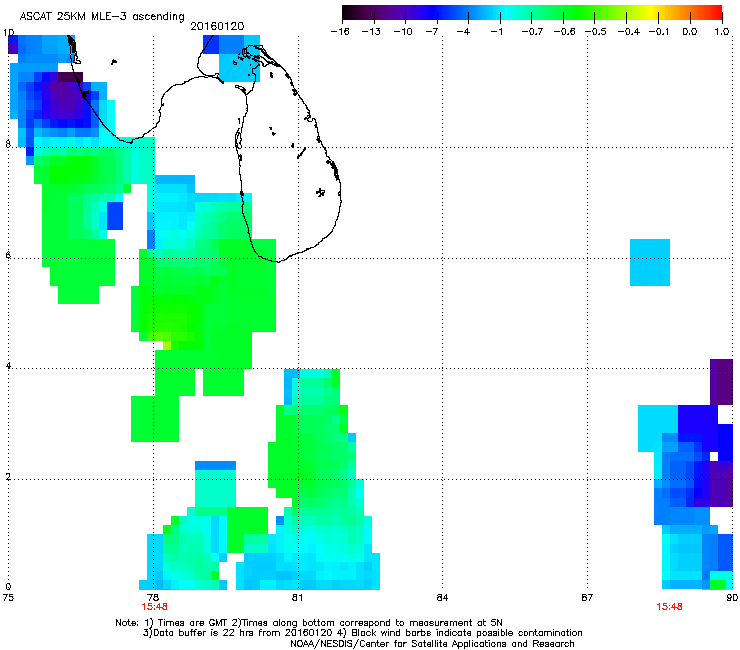Screen dimensions: 740x650
Task: Click the -0.7 legend value
Action: pyautogui.click(x=532, y=32)
